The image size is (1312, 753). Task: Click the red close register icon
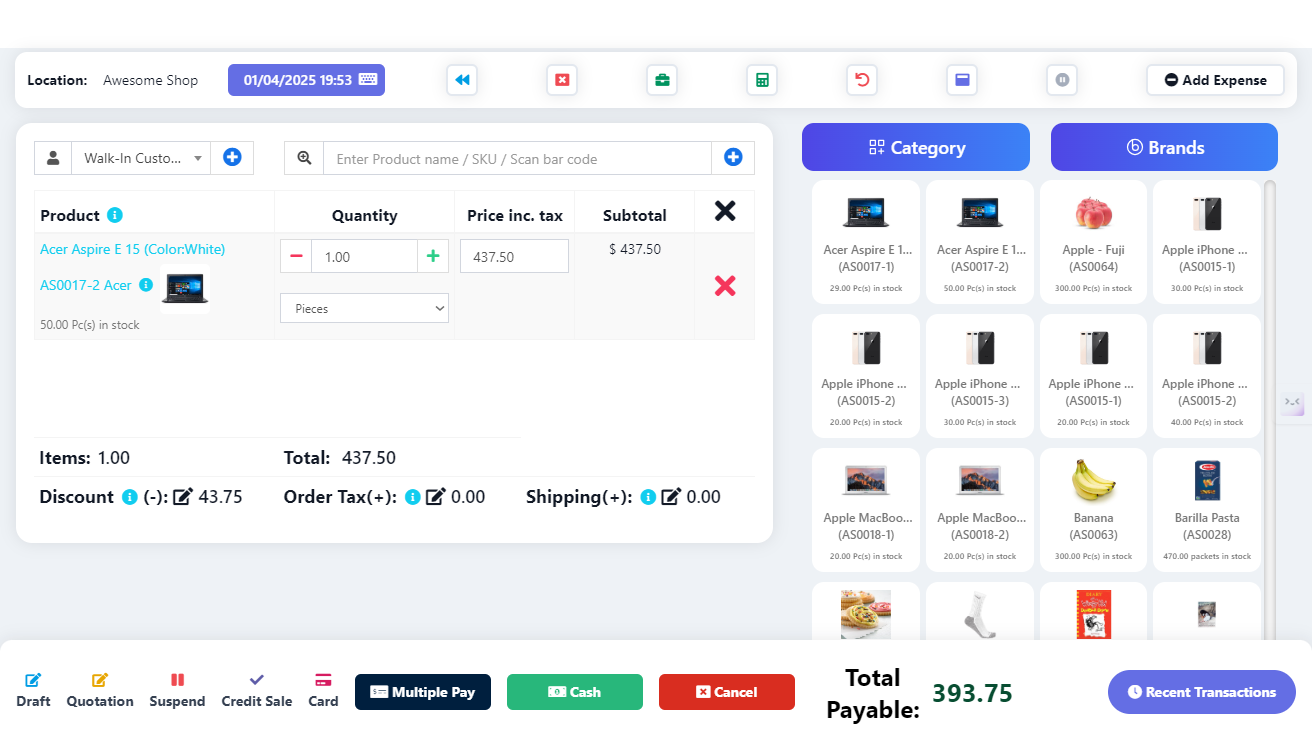click(x=562, y=80)
